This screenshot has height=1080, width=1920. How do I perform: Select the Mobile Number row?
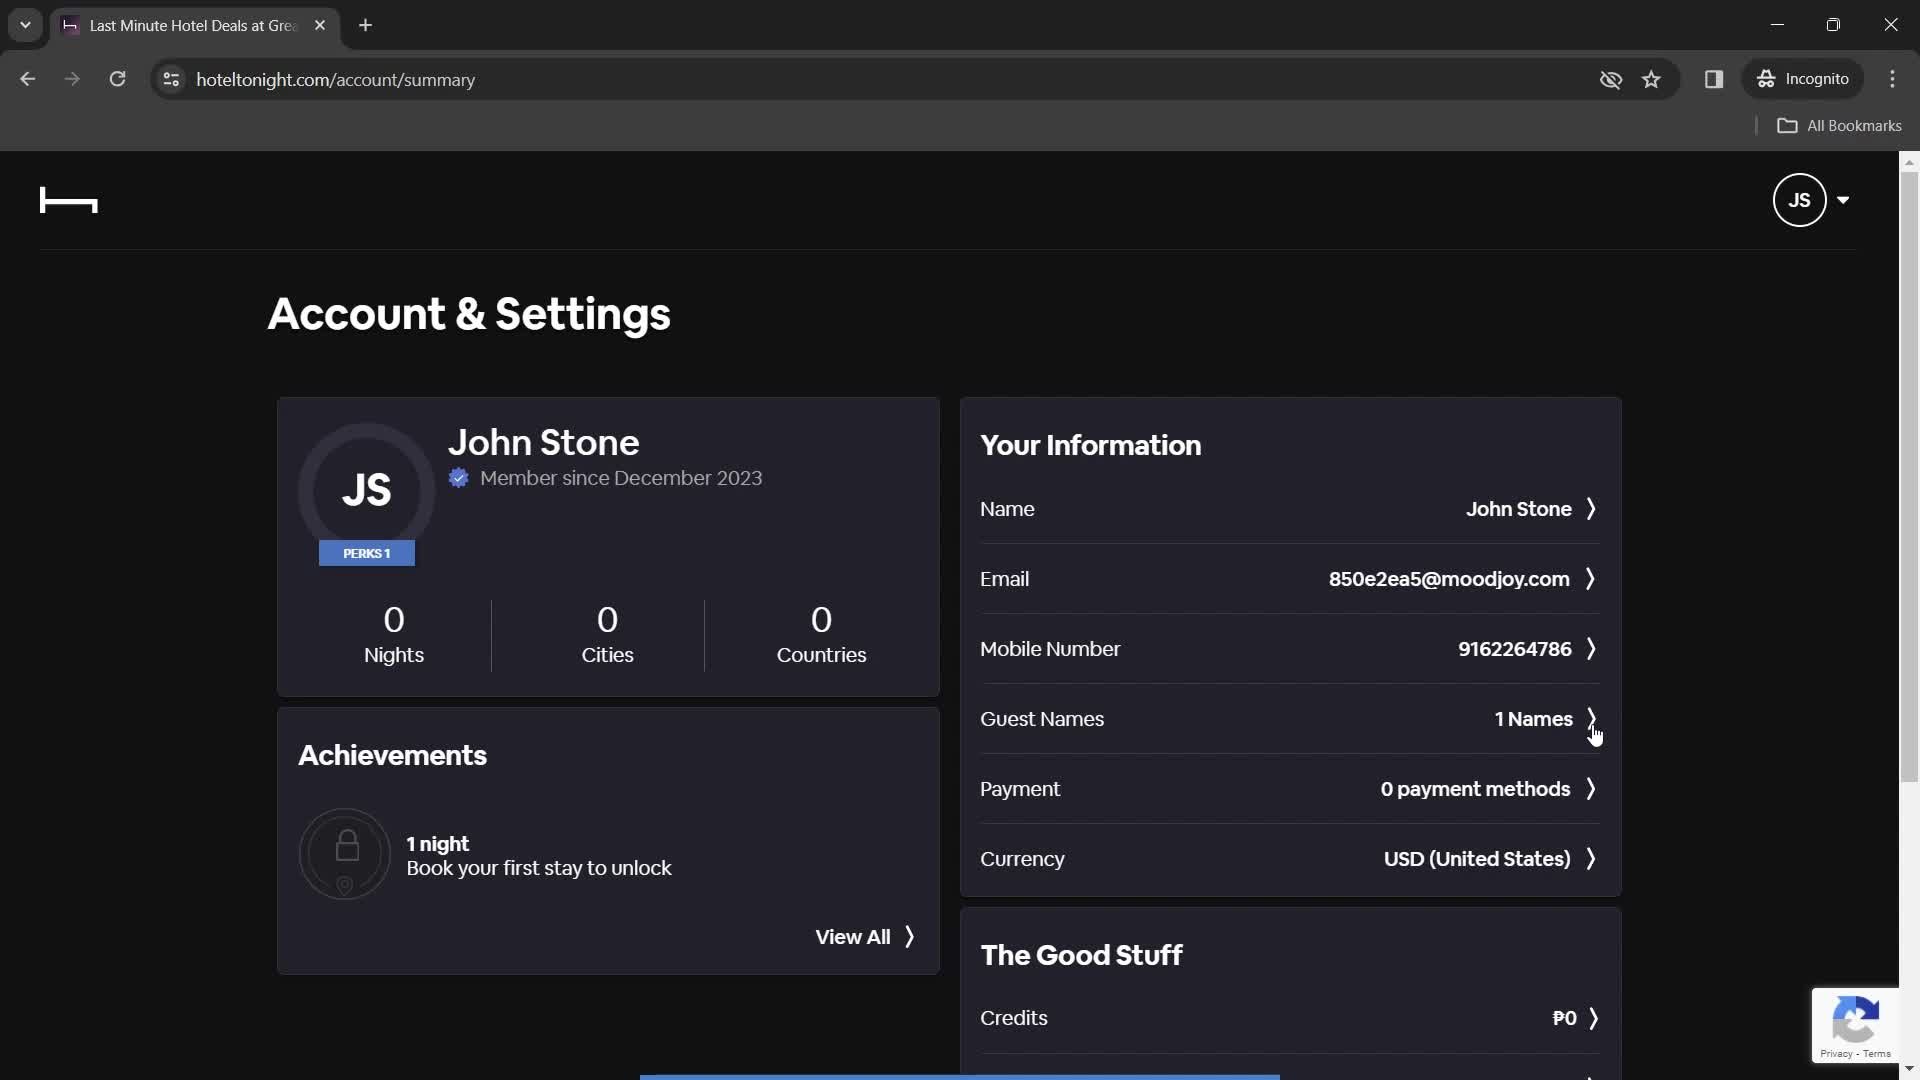(x=1290, y=649)
